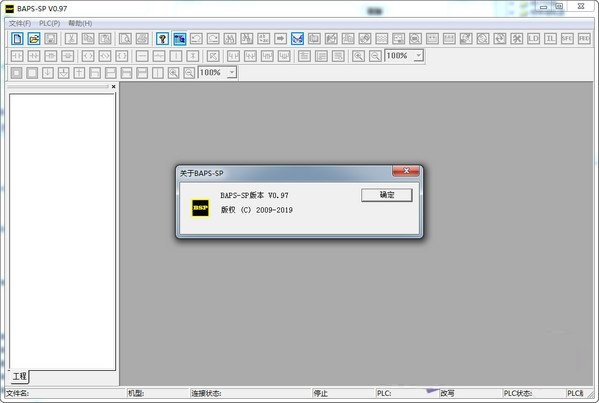Click the BSP logo in About dialog

201,208
